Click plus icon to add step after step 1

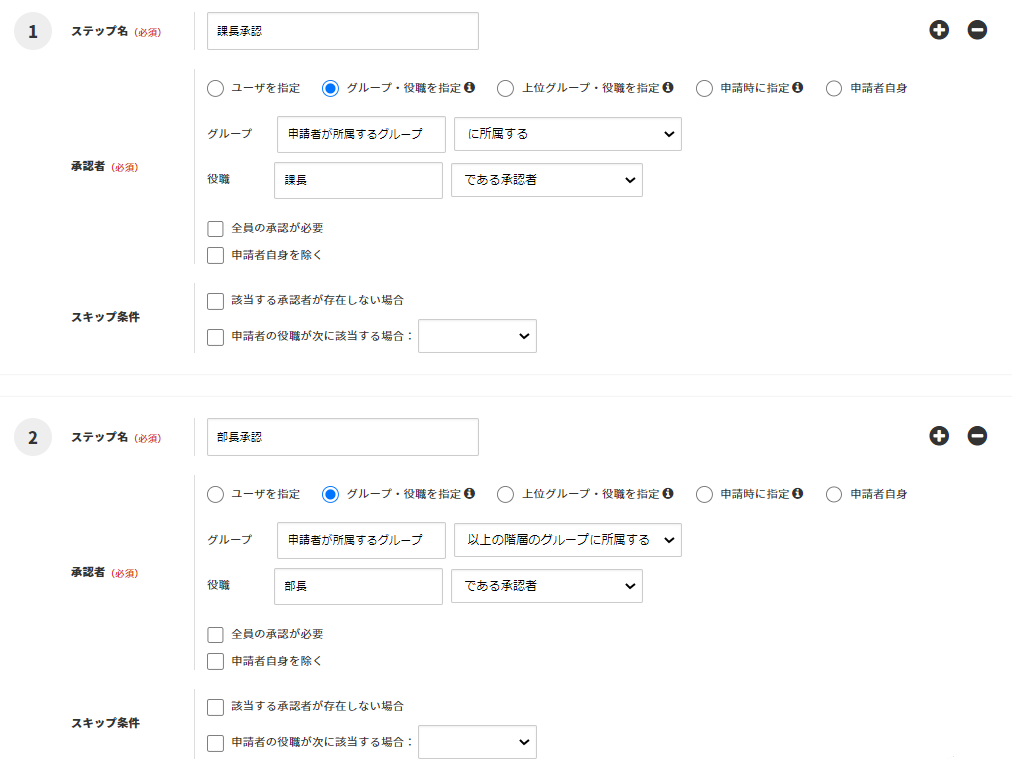click(939, 30)
